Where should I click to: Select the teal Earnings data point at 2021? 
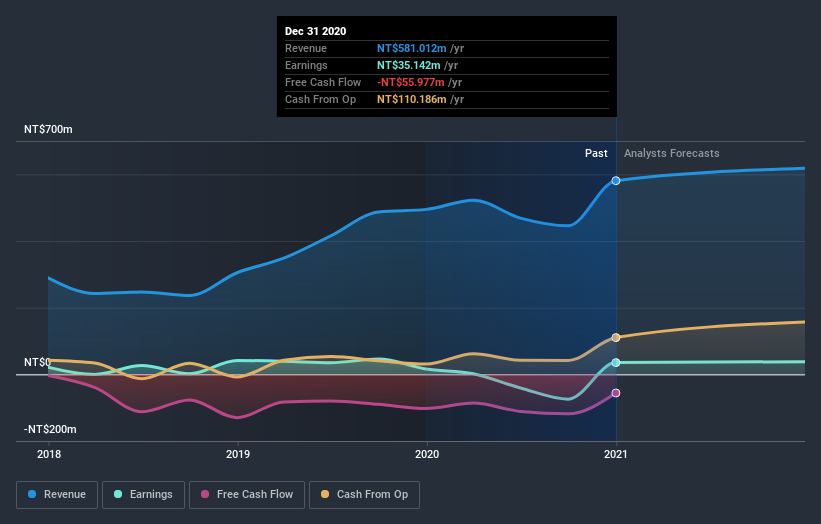pos(616,363)
